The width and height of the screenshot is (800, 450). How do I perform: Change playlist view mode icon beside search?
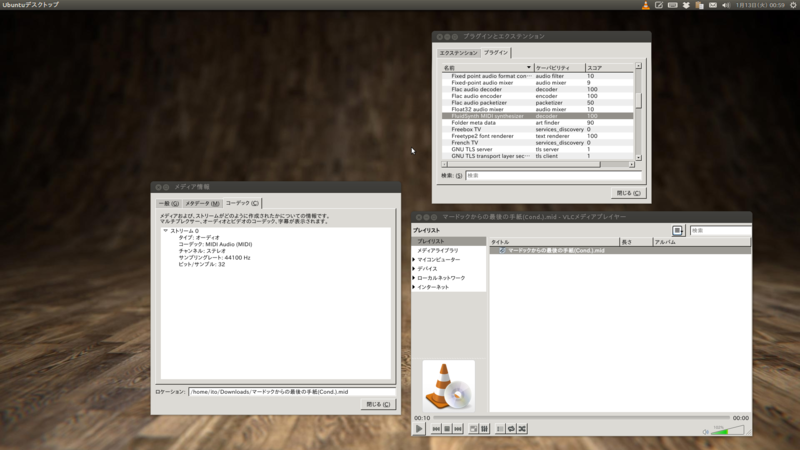[x=678, y=231]
